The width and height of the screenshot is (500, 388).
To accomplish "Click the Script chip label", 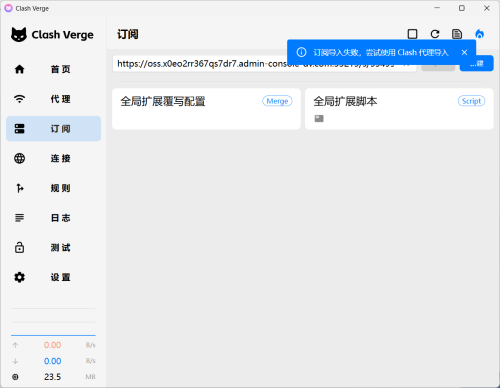I will (x=471, y=101).
